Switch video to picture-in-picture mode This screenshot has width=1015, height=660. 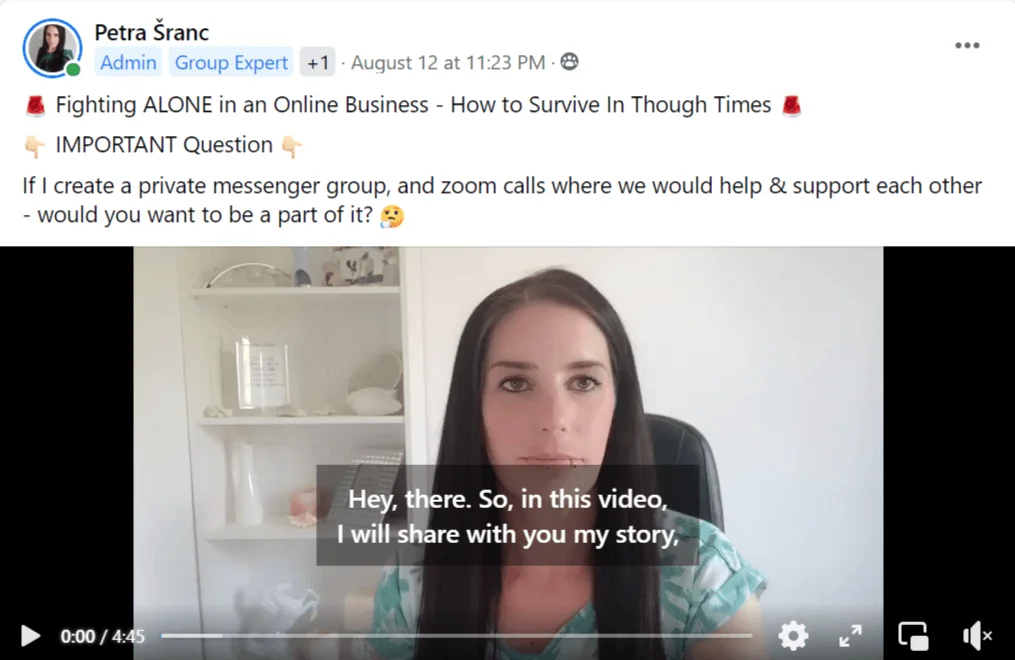point(913,636)
